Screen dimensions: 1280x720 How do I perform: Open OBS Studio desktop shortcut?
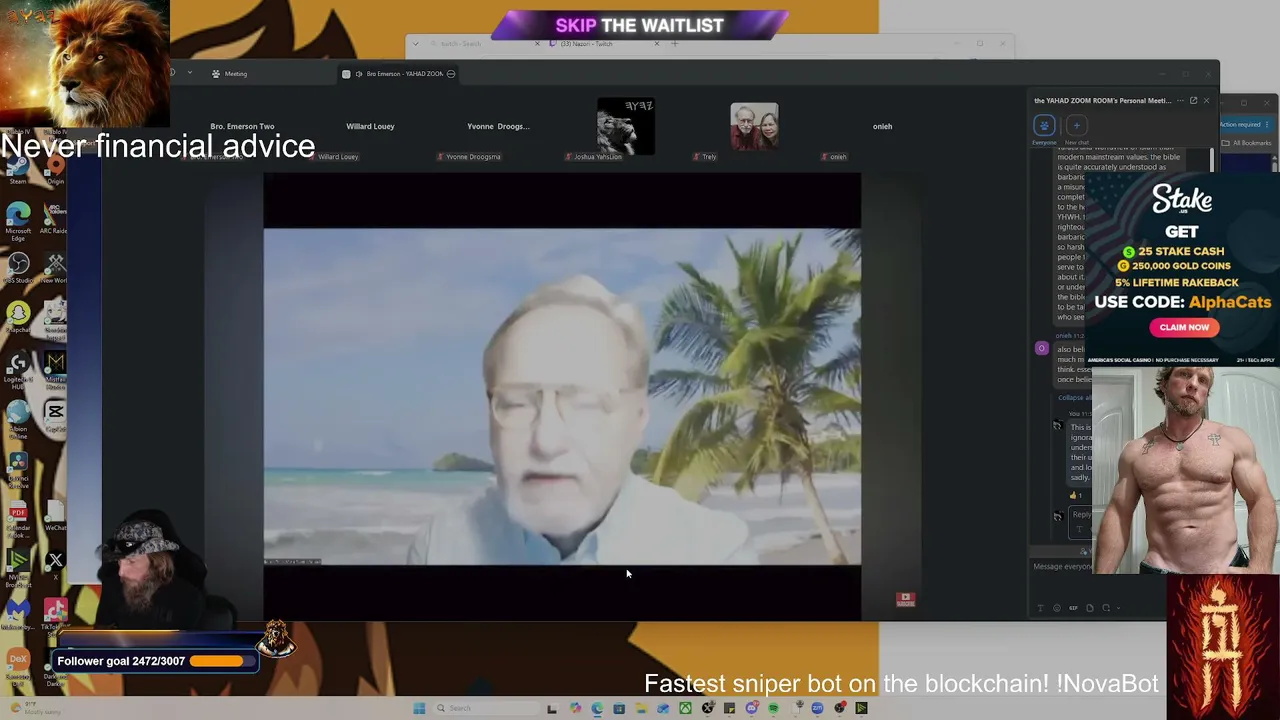coord(18,268)
